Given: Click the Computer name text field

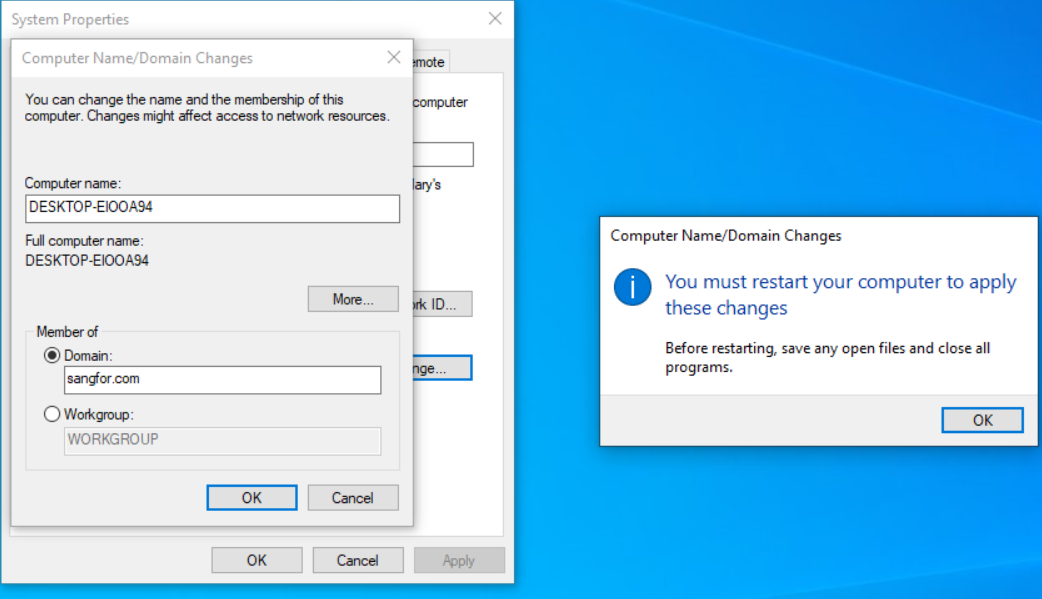Looking at the screenshot, I should tap(212, 208).
